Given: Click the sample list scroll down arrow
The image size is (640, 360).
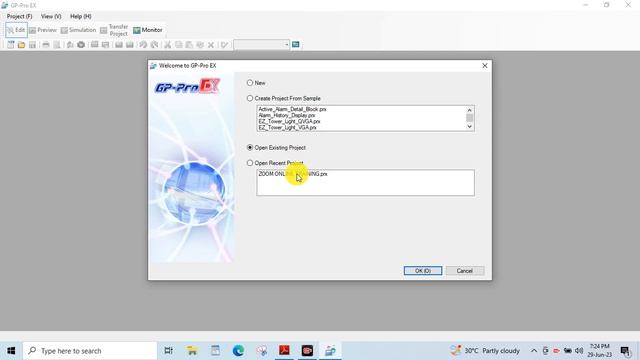Looking at the screenshot, I should [469, 127].
